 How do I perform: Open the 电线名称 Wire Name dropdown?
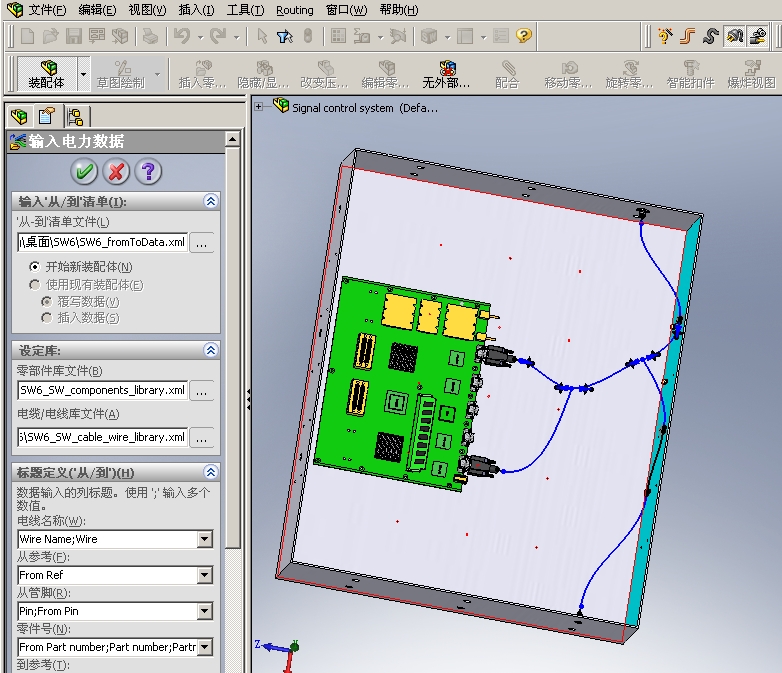tap(204, 539)
